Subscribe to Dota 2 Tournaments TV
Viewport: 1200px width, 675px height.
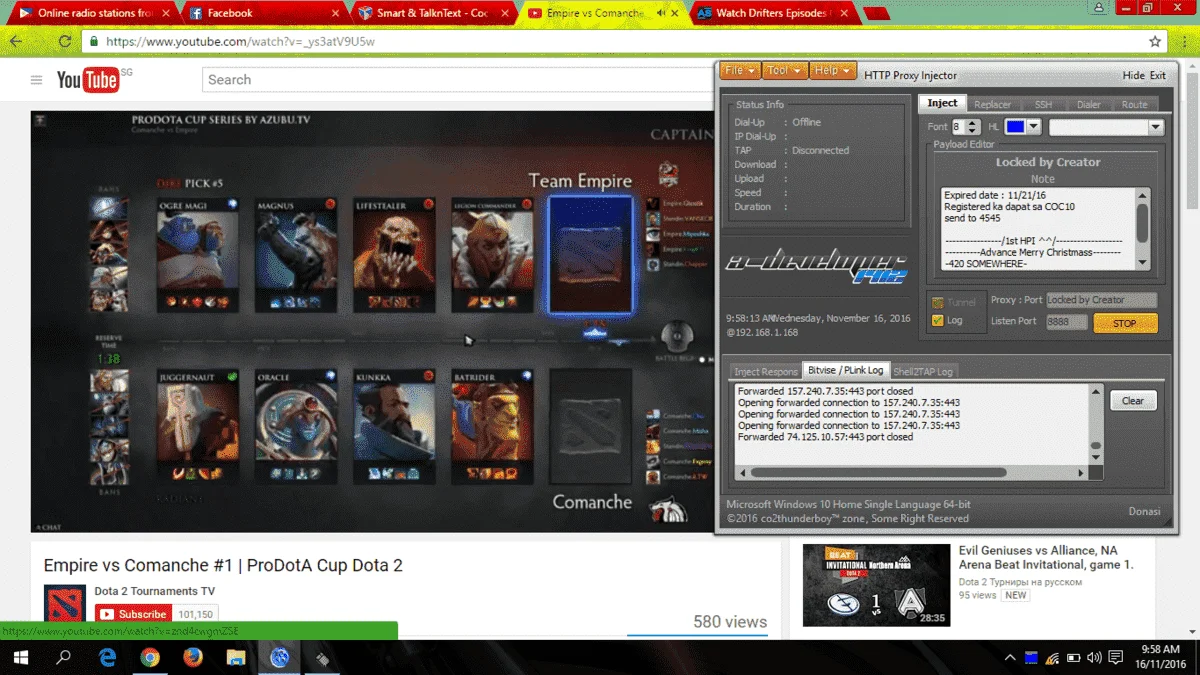pyautogui.click(x=132, y=614)
